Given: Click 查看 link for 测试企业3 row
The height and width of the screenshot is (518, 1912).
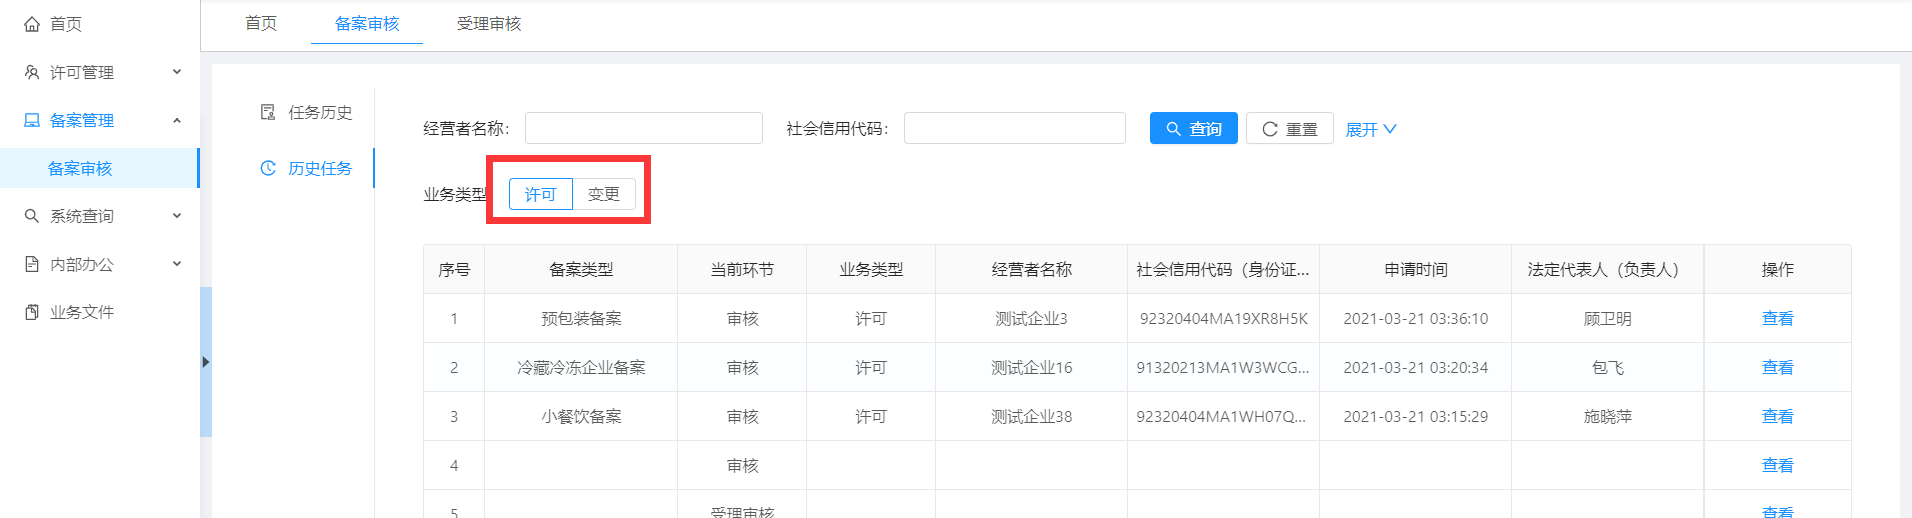Looking at the screenshot, I should (x=1776, y=318).
